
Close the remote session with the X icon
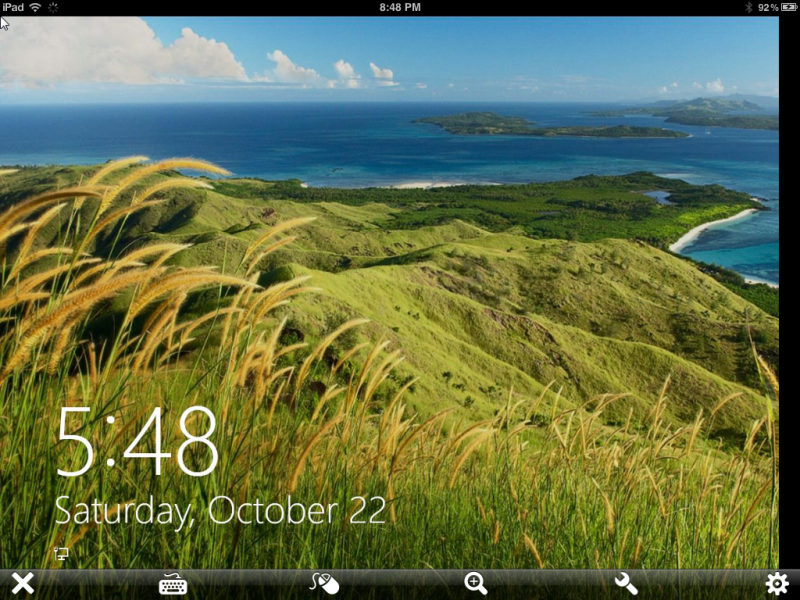23,584
